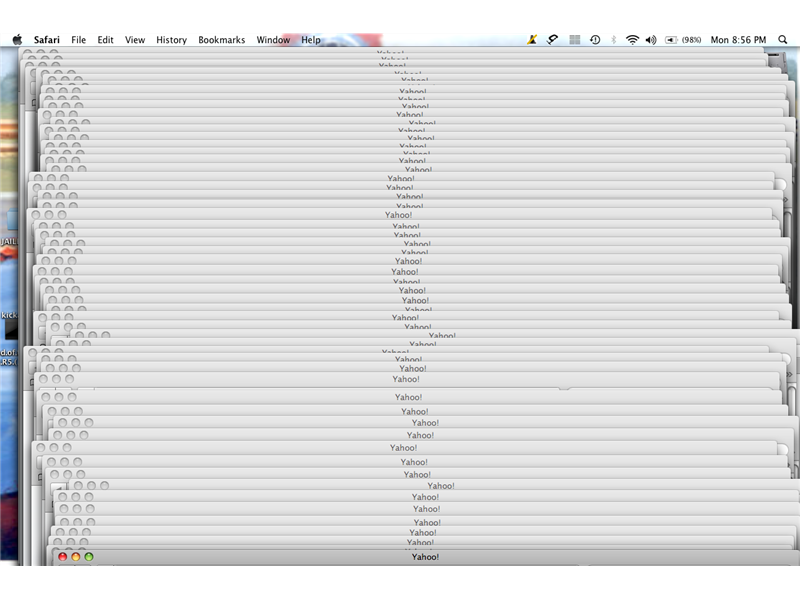Image resolution: width=800 pixels, height=600 pixels.
Task: Open the Window menu to list windows
Action: click(x=273, y=39)
